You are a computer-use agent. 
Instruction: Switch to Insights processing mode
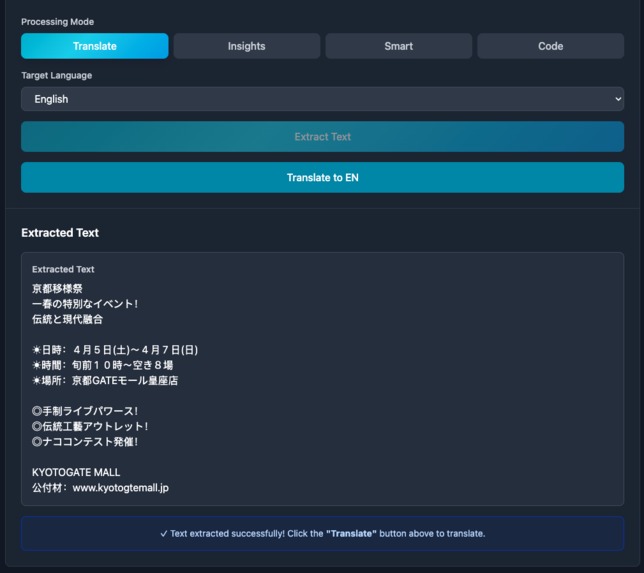246,46
